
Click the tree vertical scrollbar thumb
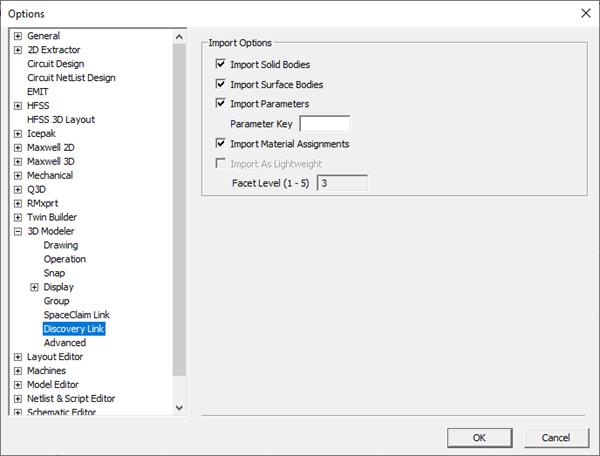(179, 210)
